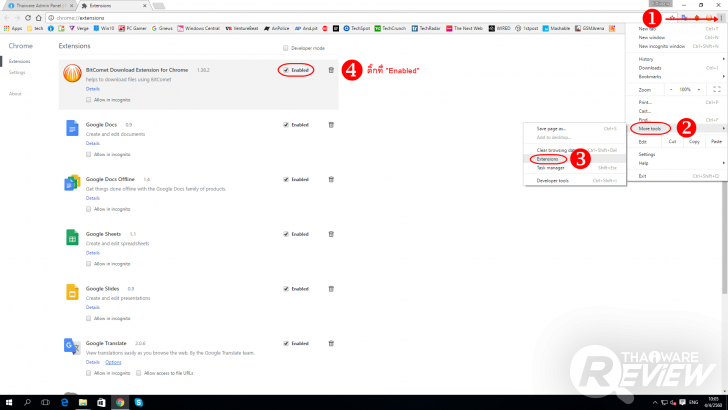Disable Google Translate extension checkbox
Viewport: 728px width, 410px height.
[x=286, y=344]
